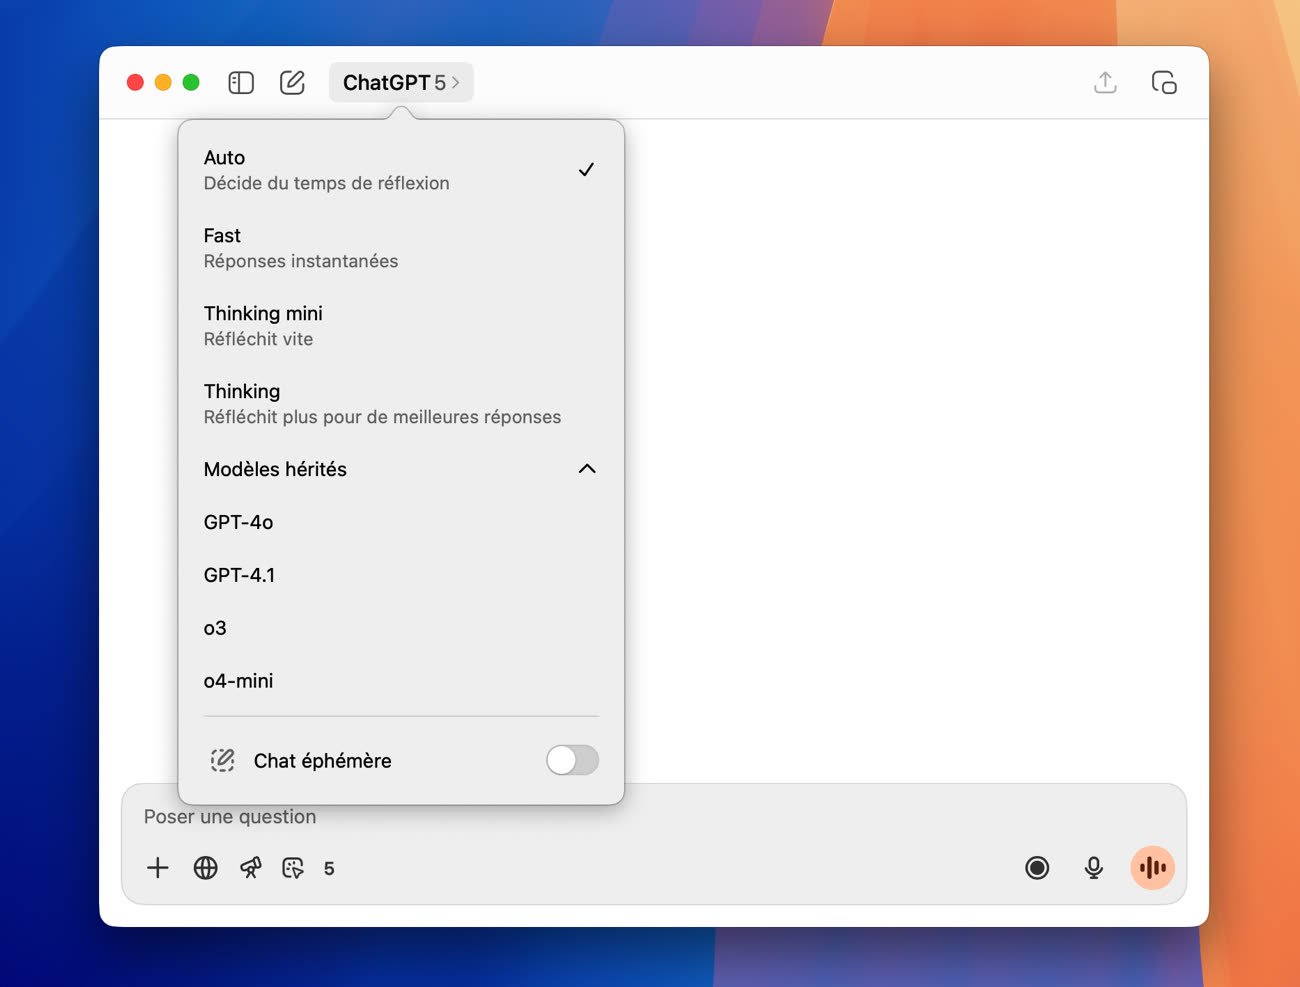Screen dimensions: 1300x987
Task: Enable the Chat éphémère switch
Action: (572, 760)
